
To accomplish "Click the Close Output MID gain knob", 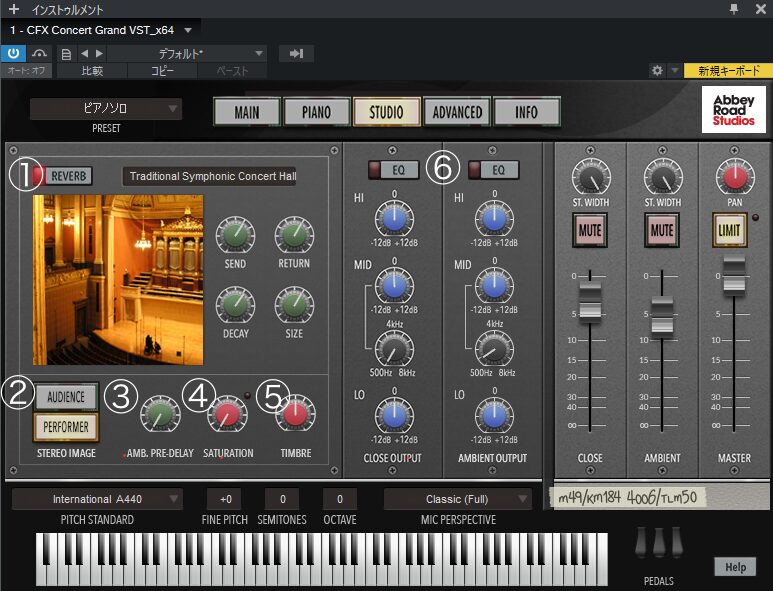I will pyautogui.click(x=394, y=286).
